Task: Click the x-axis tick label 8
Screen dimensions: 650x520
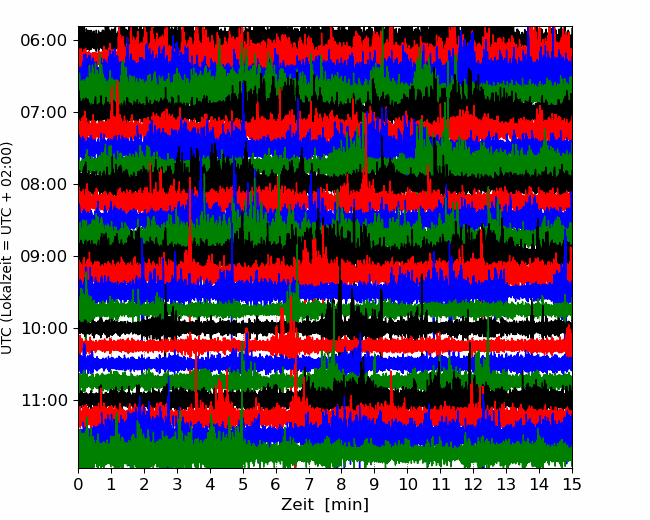Action: [x=342, y=484]
